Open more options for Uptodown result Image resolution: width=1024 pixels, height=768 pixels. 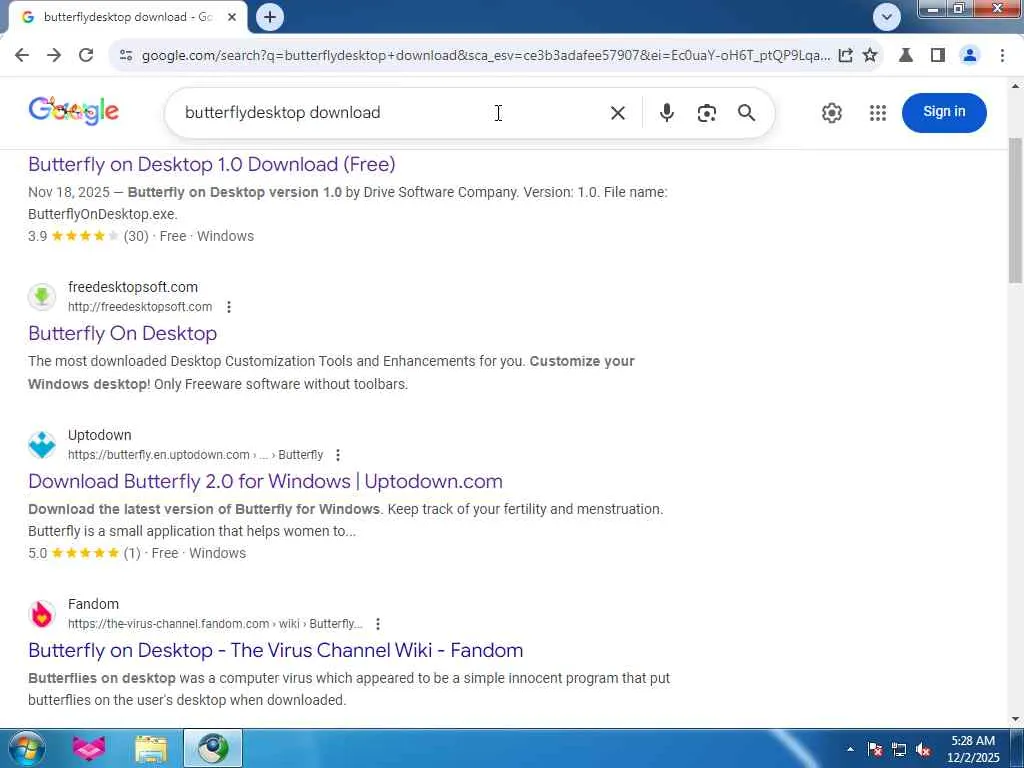click(338, 455)
